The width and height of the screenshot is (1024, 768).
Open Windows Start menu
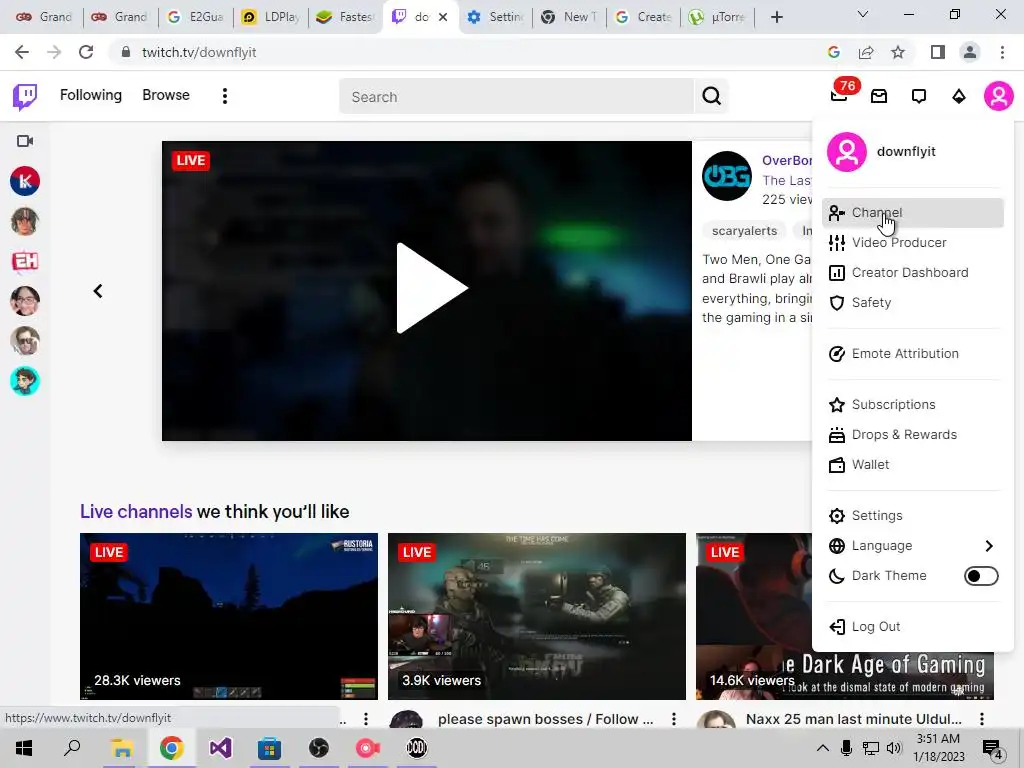pyautogui.click(x=24, y=748)
